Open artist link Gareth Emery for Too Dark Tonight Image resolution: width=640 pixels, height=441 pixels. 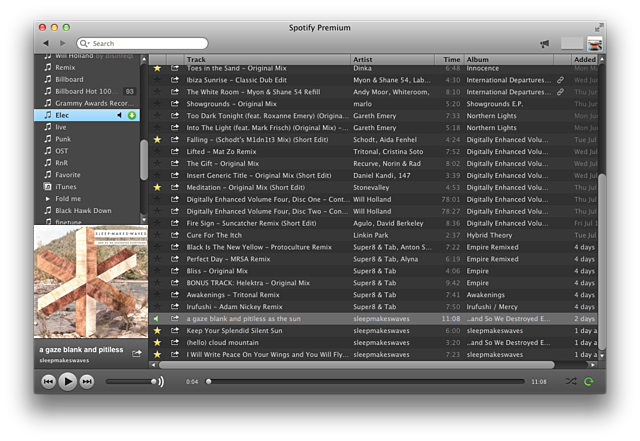point(375,116)
